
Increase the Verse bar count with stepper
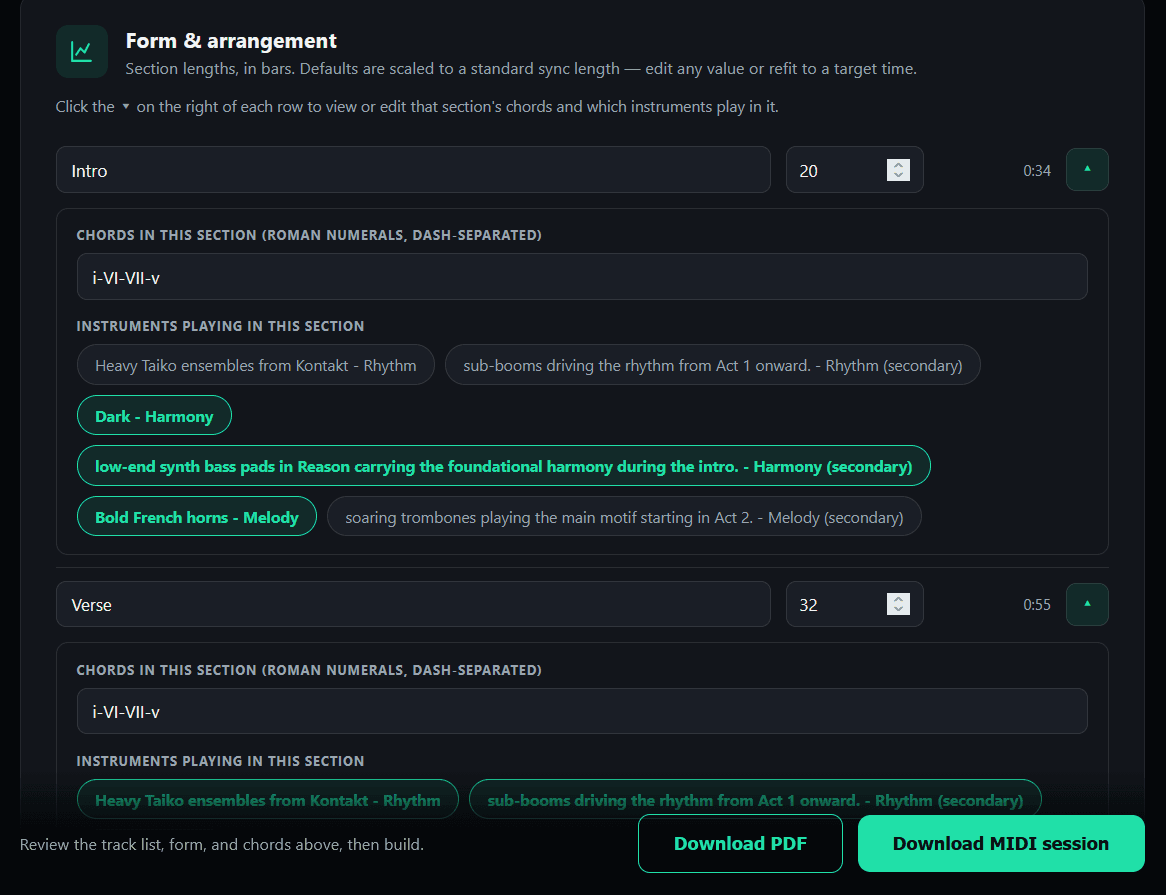[x=898, y=599]
